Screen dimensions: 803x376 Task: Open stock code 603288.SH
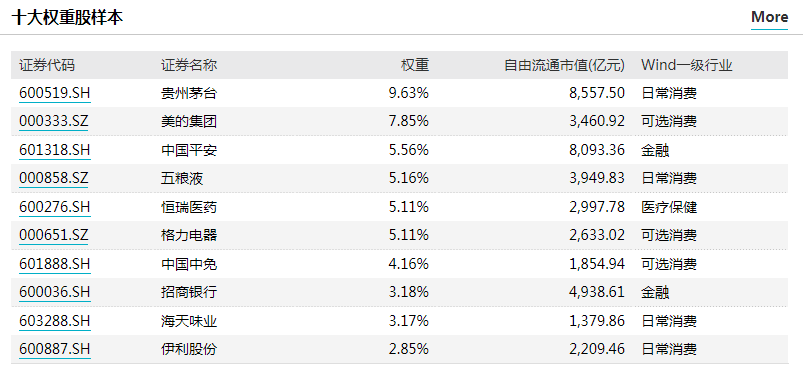coord(55,321)
